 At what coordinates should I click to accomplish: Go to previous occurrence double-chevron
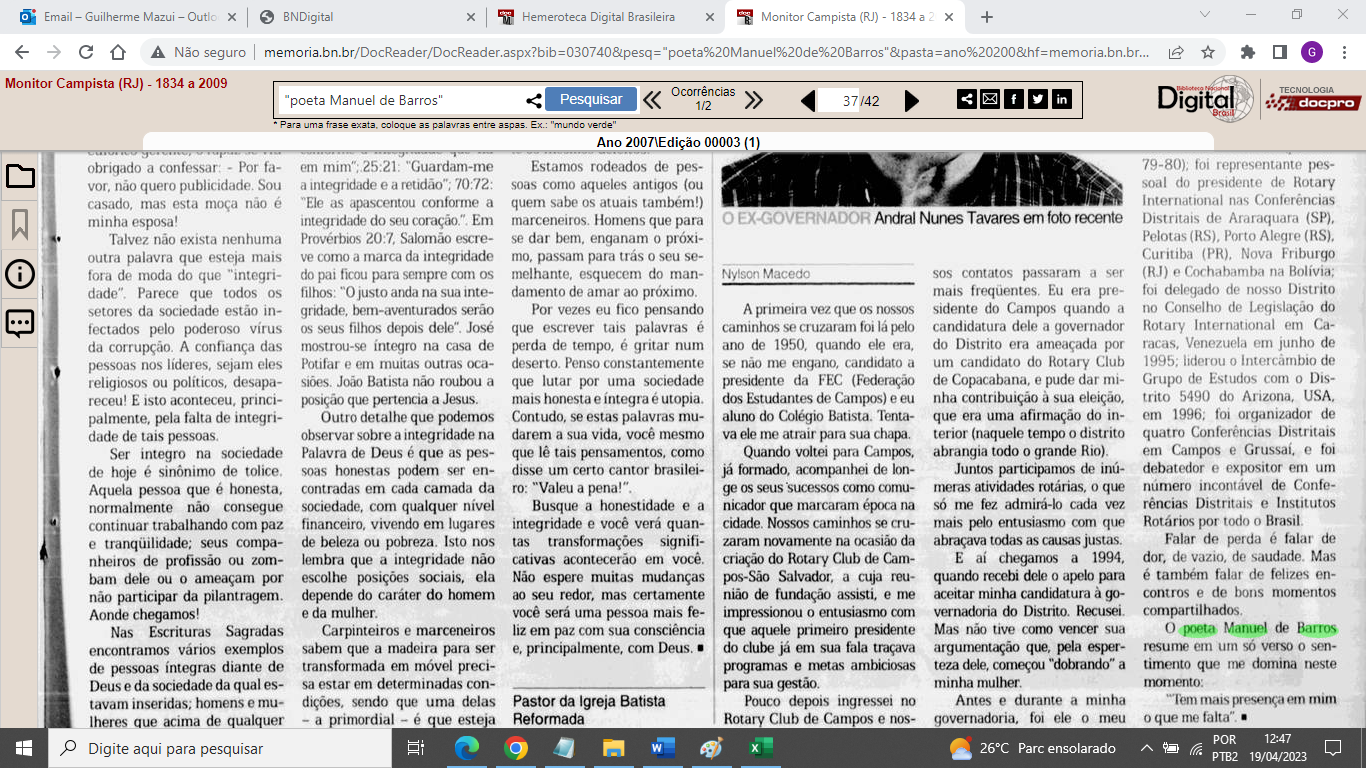[652, 100]
